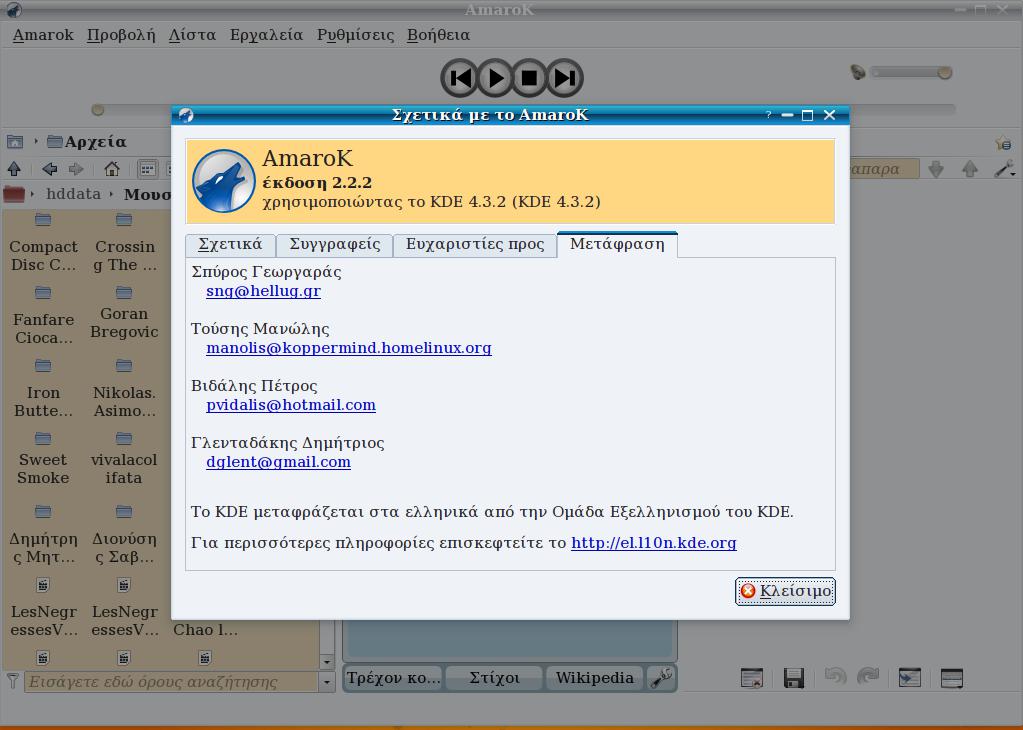1023x730 pixels.
Task: Select the Chao l... file
Action: tap(205, 630)
